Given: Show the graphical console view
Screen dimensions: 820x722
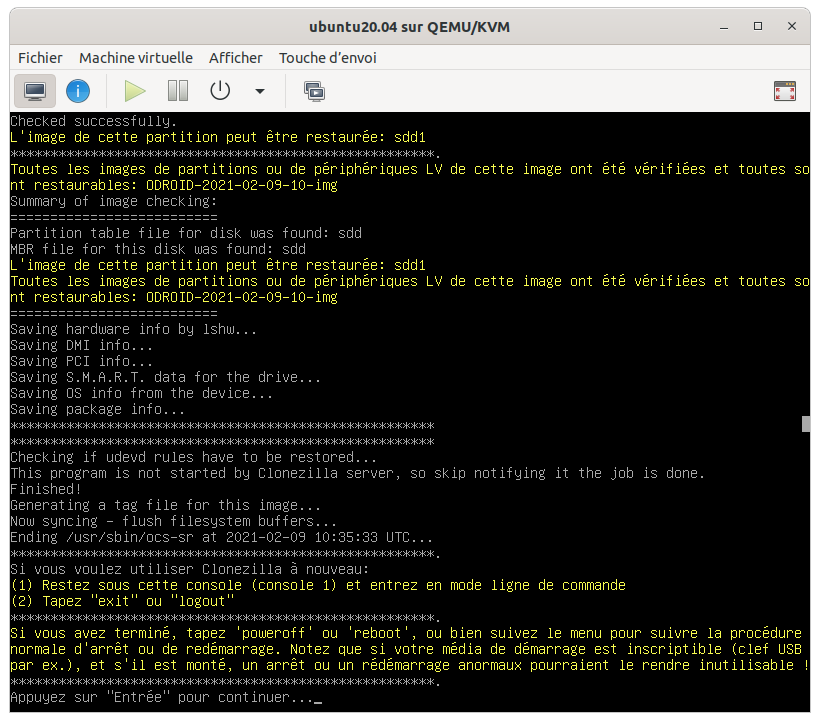Looking at the screenshot, I should 35,91.
